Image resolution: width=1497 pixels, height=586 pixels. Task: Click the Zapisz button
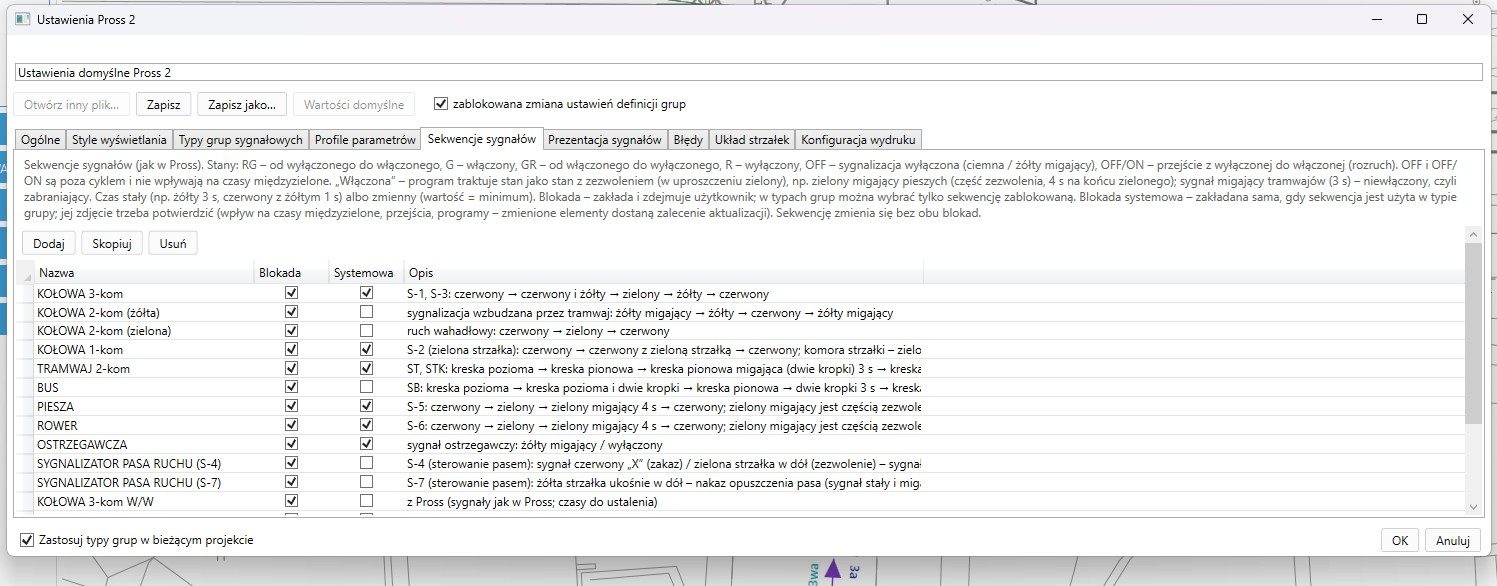point(163,104)
